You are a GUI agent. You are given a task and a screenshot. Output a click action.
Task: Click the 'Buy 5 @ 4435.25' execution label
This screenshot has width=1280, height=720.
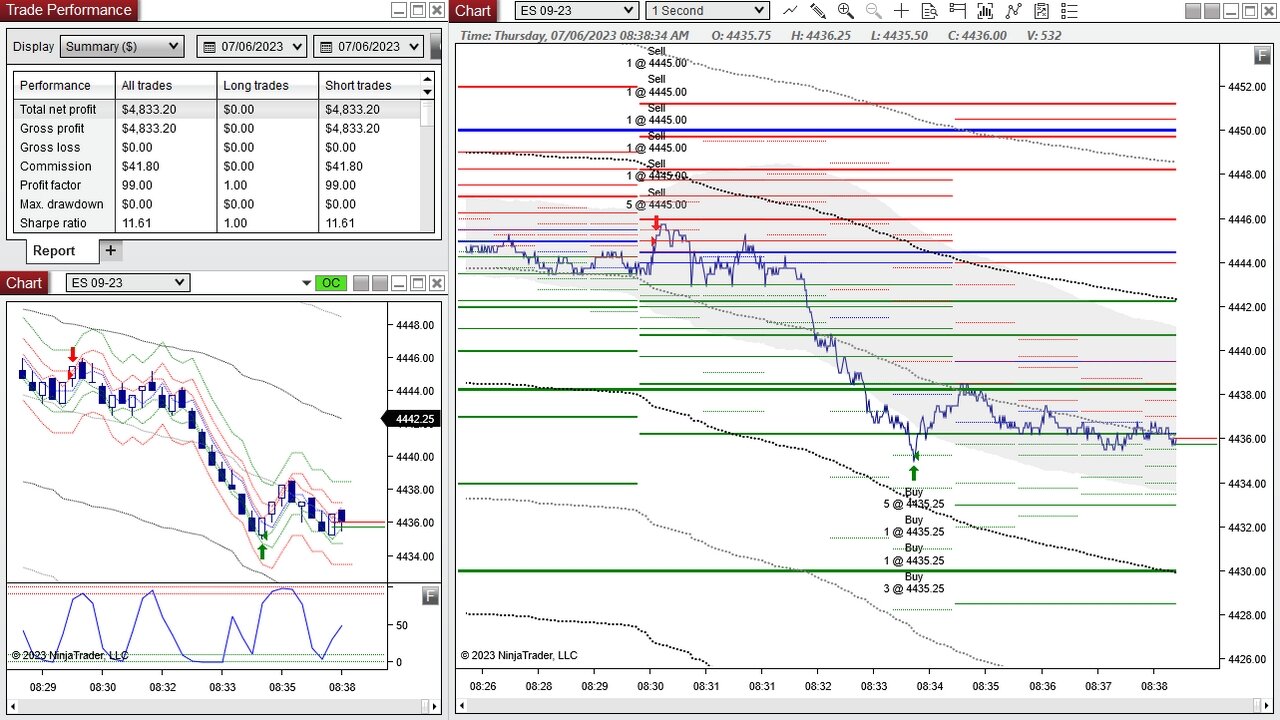click(914, 498)
